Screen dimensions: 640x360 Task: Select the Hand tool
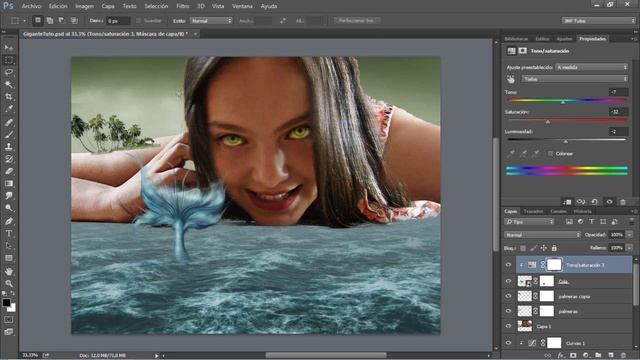click(9, 271)
